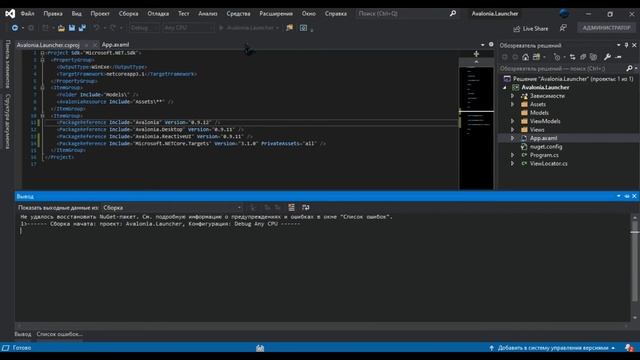Click in the Visual Studio search box
The width and height of the screenshot is (640, 360).
click(x=402, y=13)
